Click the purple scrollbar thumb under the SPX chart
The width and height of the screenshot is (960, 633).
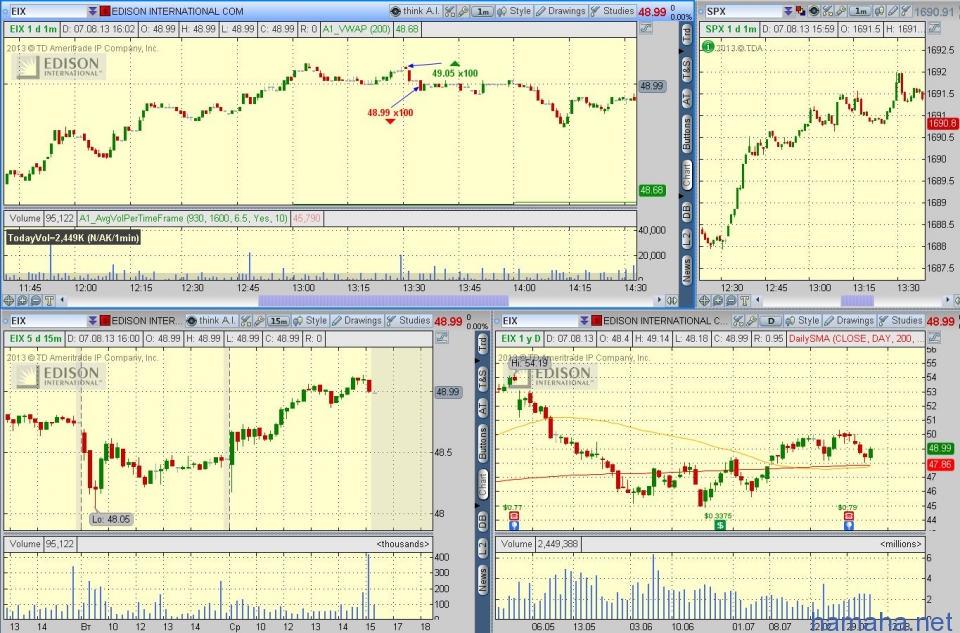pos(857,301)
